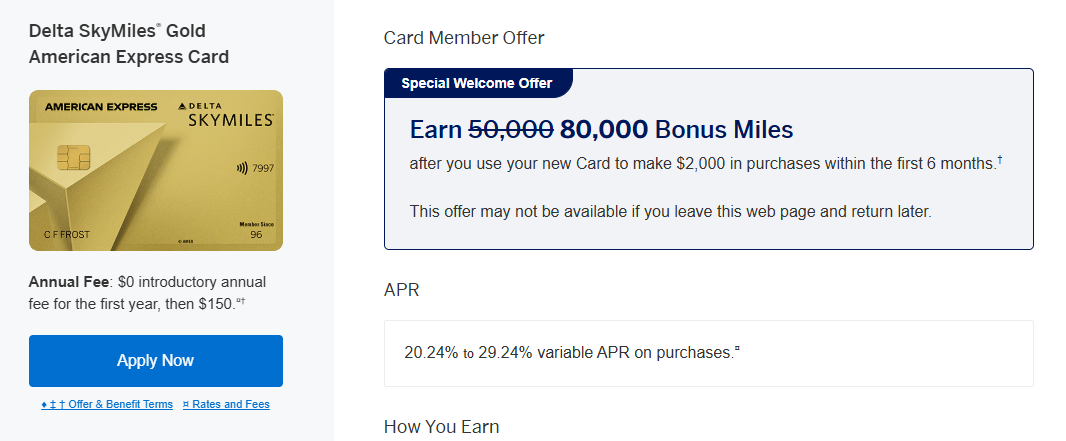Viewport: 1066px width, 441px height.
Task: Click the footnote symbol after 'APR on purchases'
Action: pyautogui.click(x=738, y=349)
